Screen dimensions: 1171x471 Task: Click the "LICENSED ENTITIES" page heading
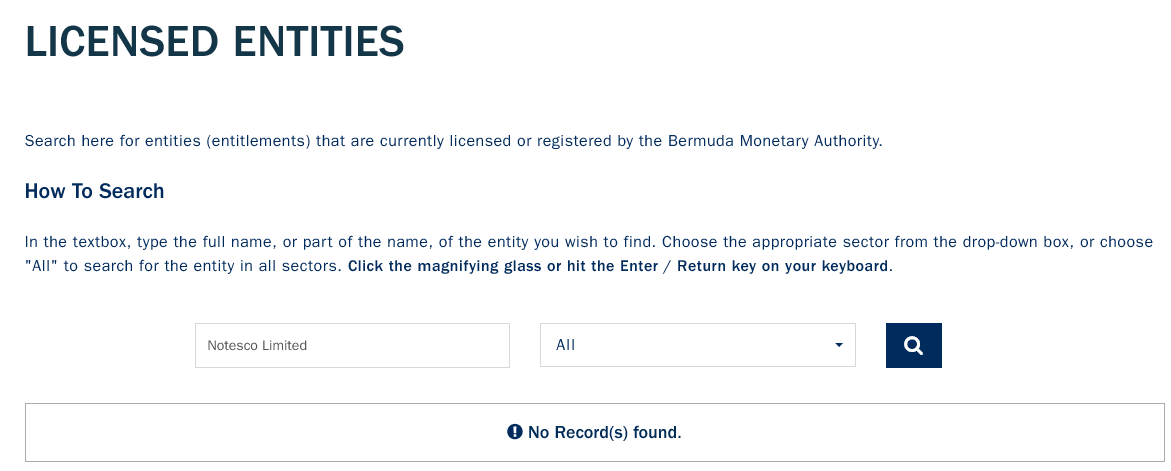click(x=215, y=42)
